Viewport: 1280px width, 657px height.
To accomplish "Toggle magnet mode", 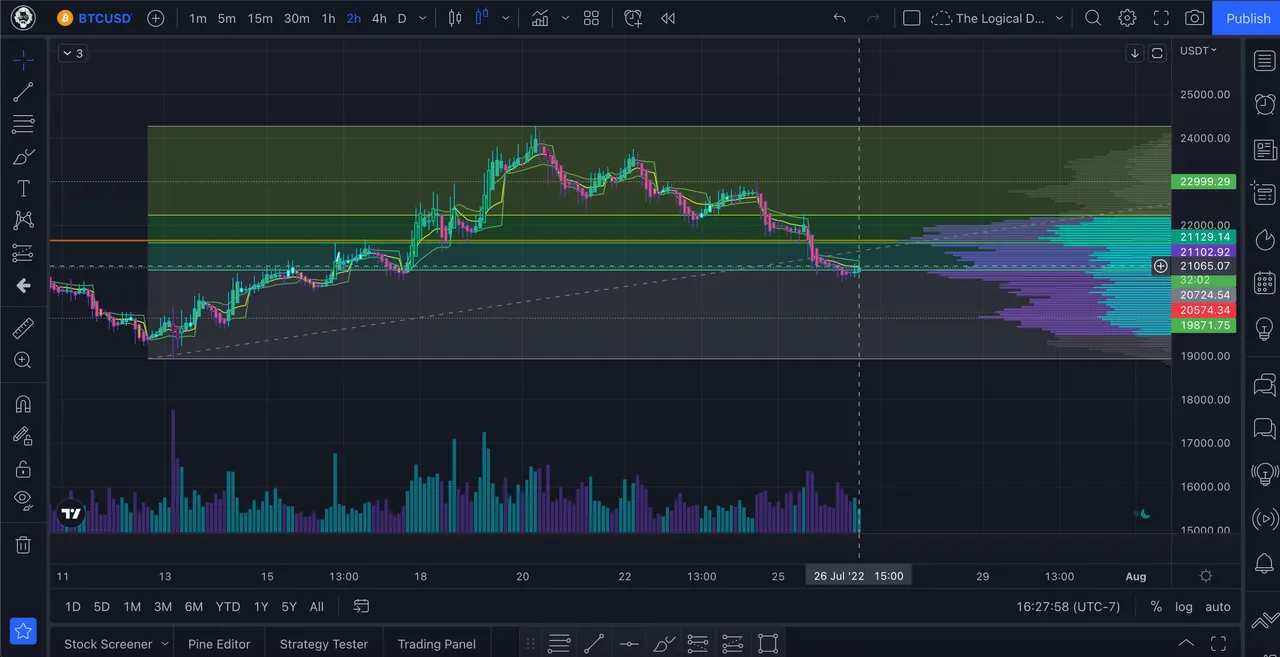I will pos(23,404).
